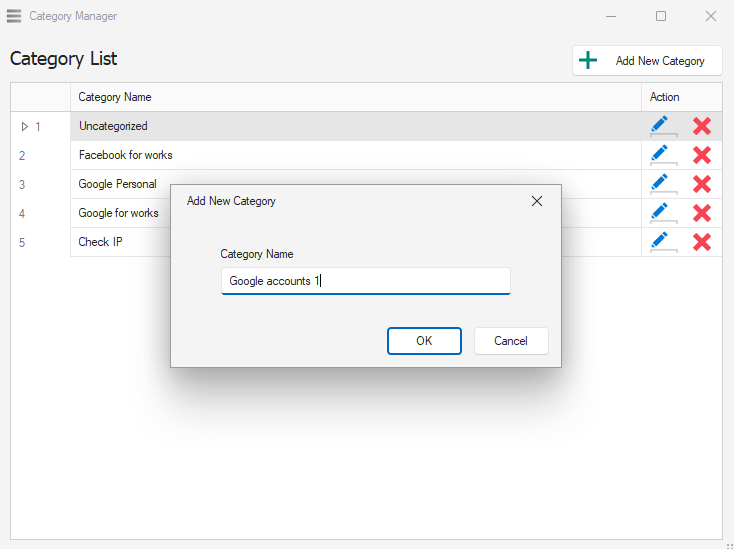Close the Add New Category dialog

coord(537,201)
